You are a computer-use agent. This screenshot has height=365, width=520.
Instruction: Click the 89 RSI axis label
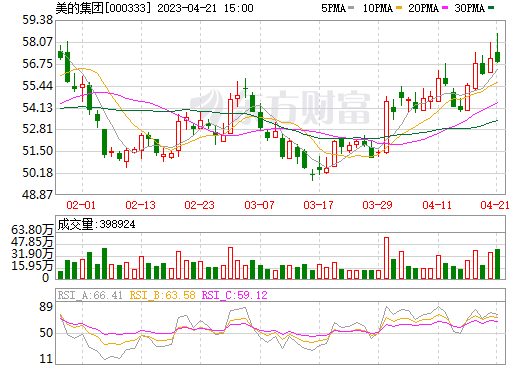[46, 307]
